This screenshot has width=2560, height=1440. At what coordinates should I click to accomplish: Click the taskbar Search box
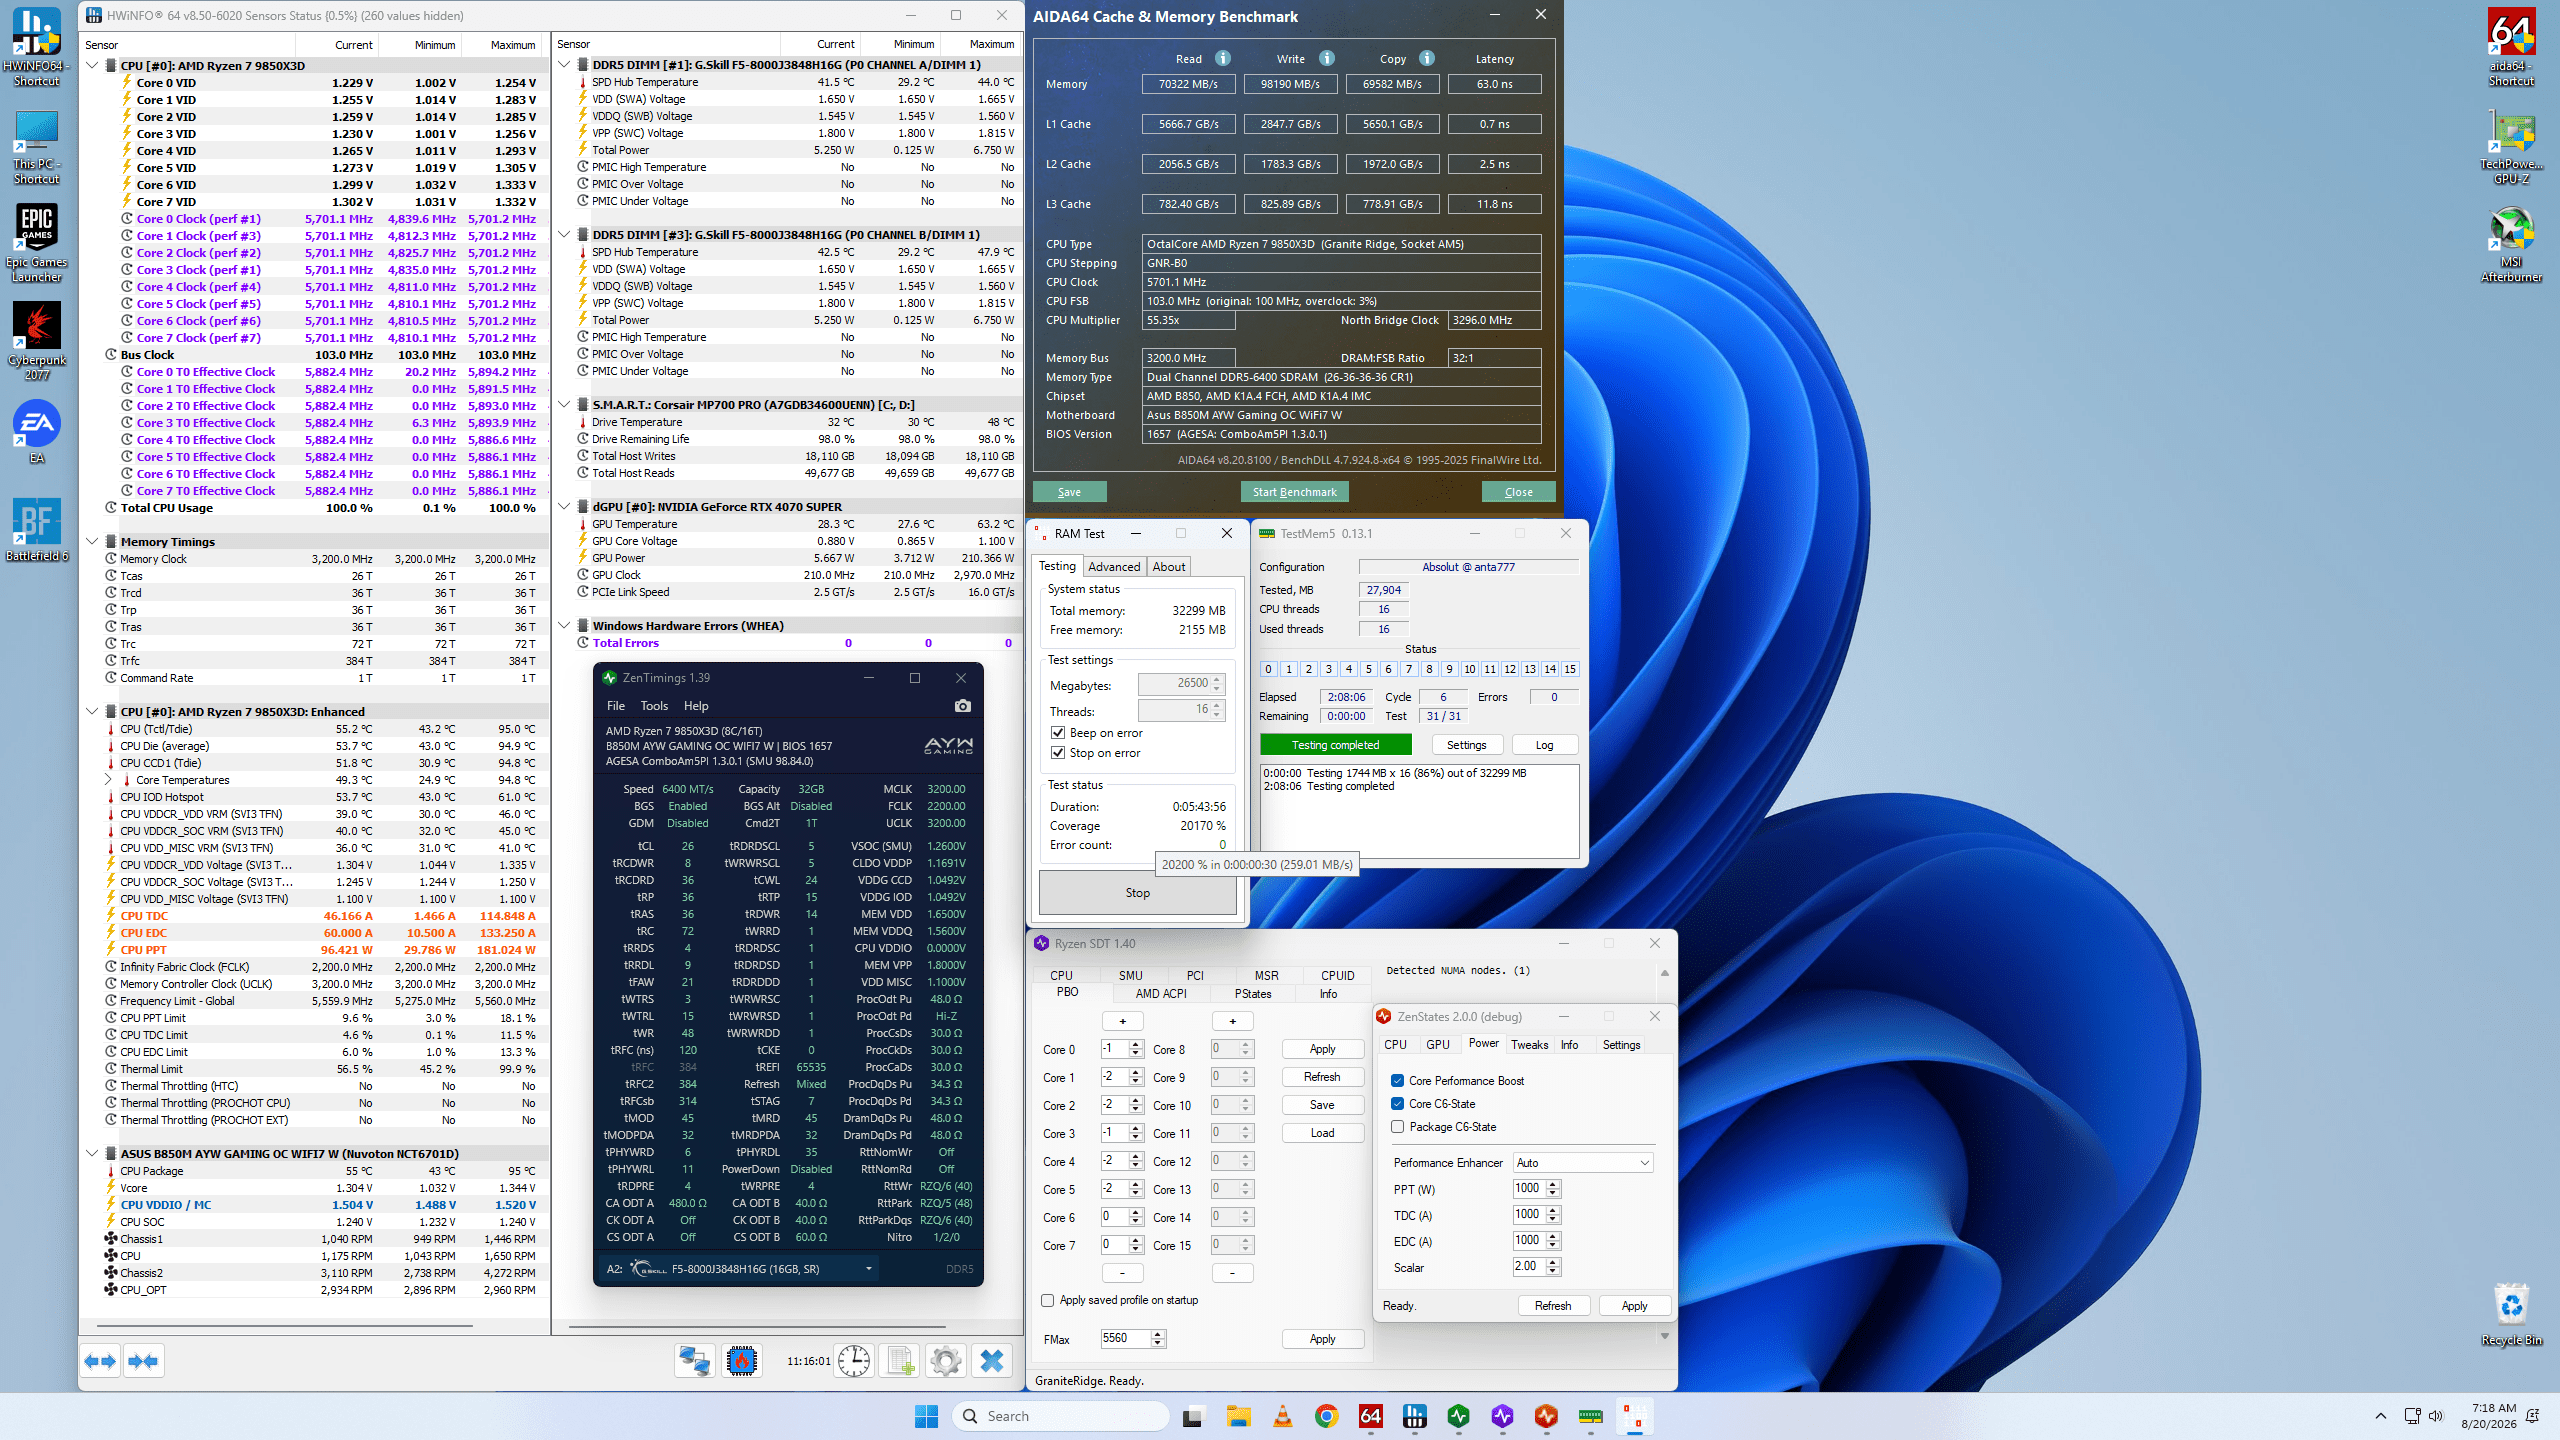click(x=1060, y=1416)
